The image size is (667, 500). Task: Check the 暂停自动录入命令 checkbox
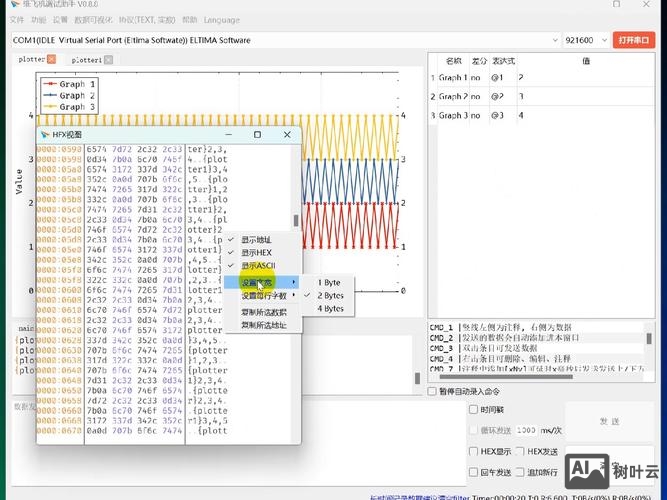click(433, 391)
